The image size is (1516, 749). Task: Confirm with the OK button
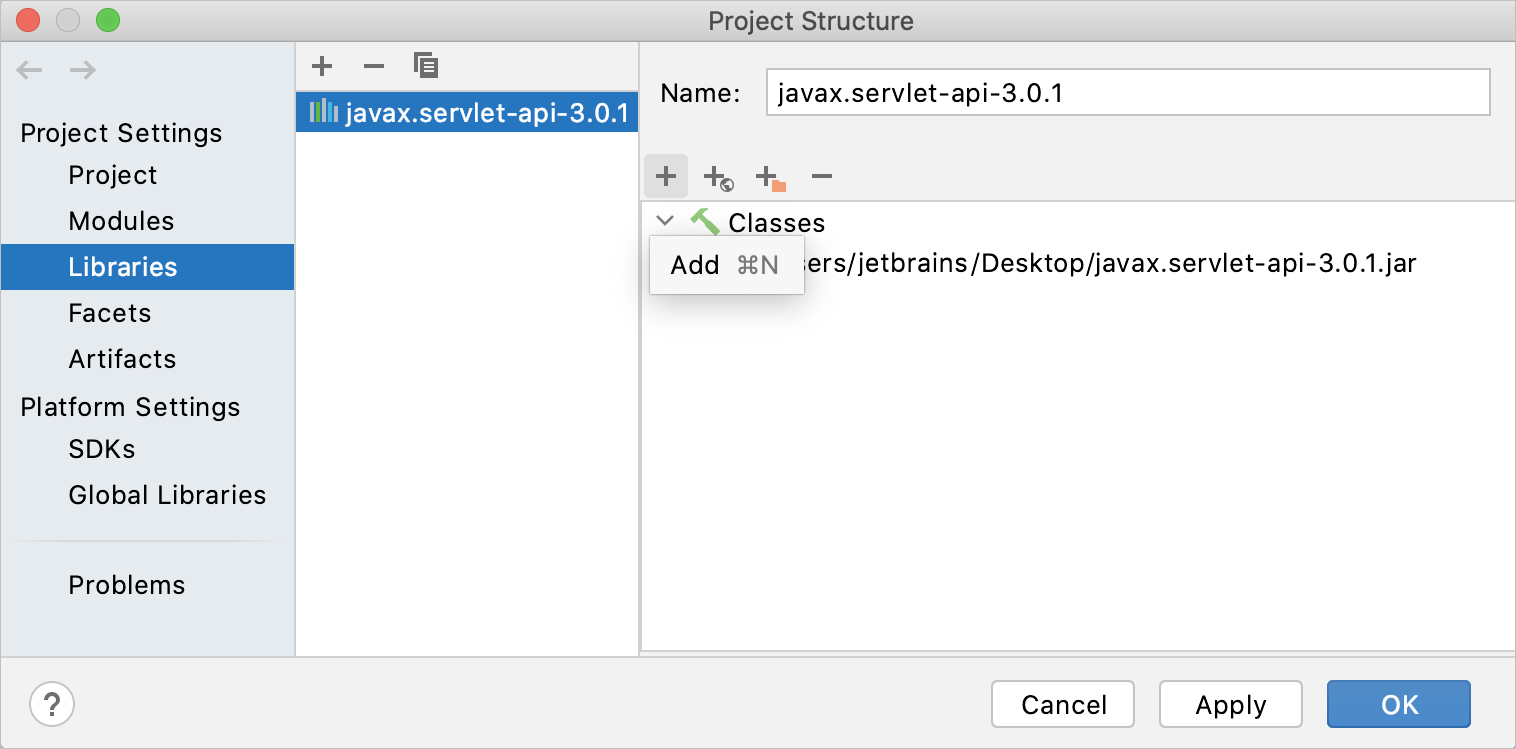[1399, 705]
